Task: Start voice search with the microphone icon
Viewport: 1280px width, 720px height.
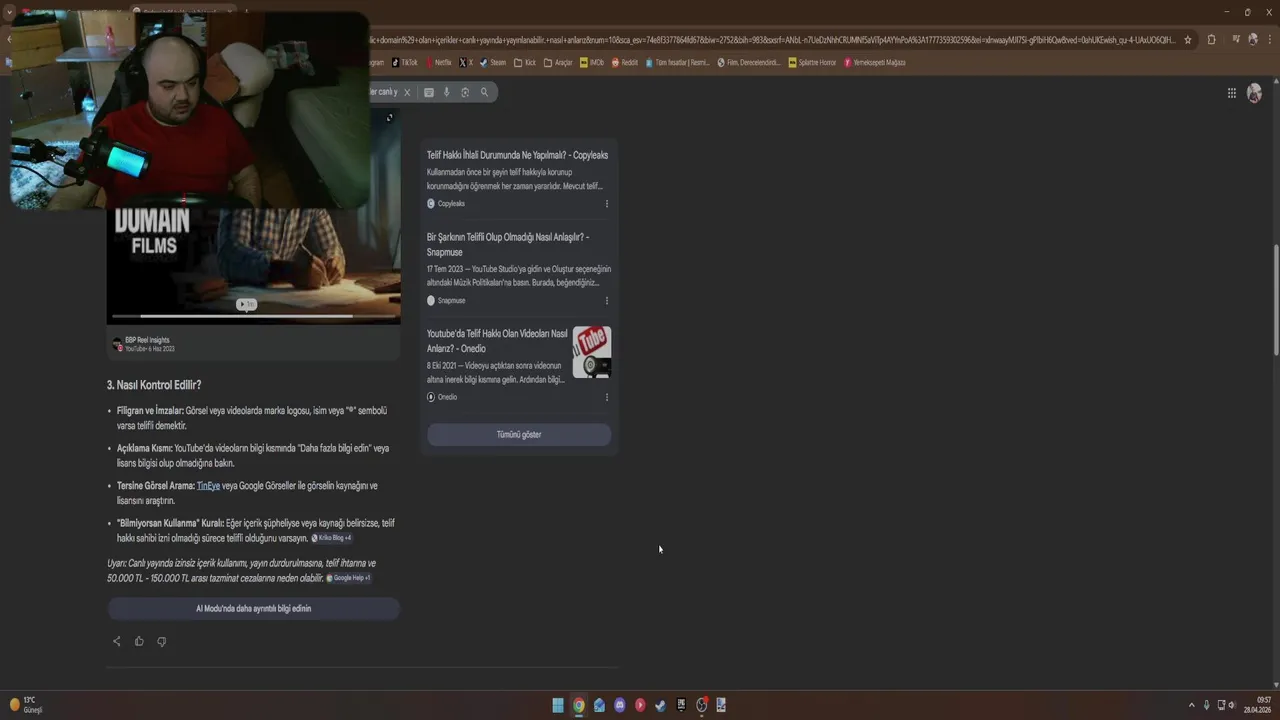Action: pyautogui.click(x=447, y=92)
